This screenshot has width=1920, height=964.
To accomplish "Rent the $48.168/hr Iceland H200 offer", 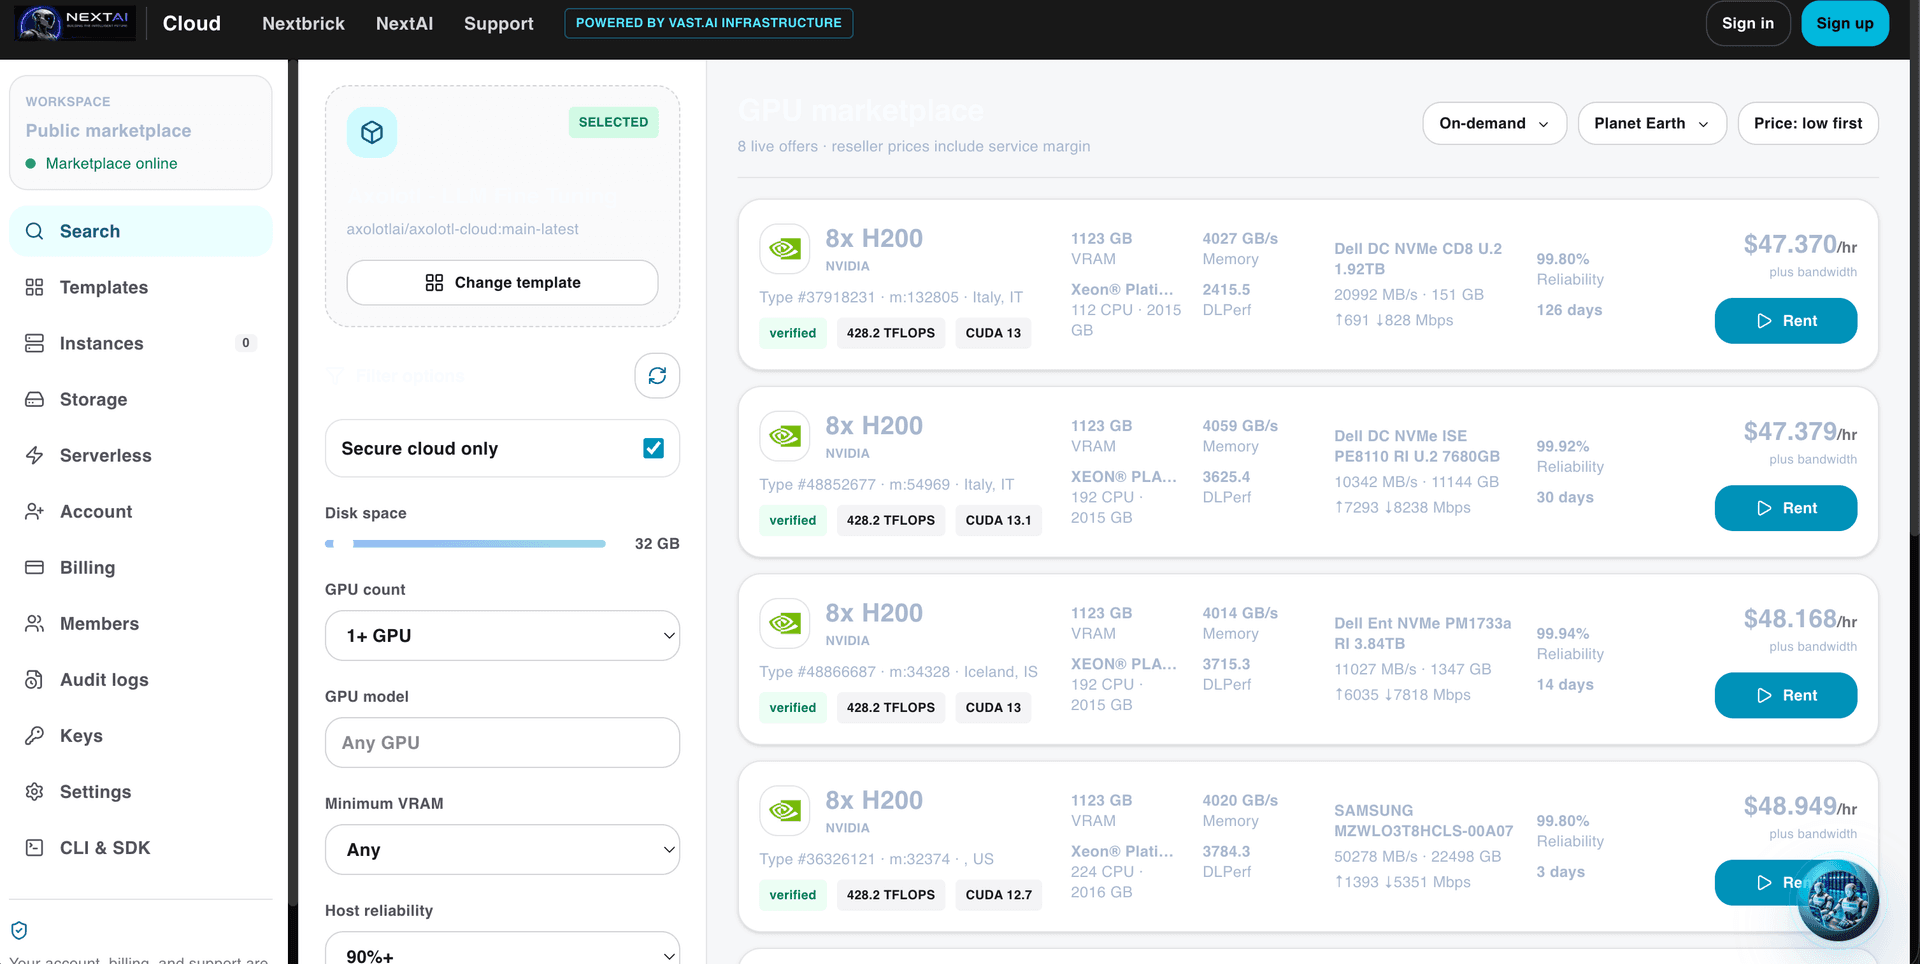I will (x=1786, y=695).
